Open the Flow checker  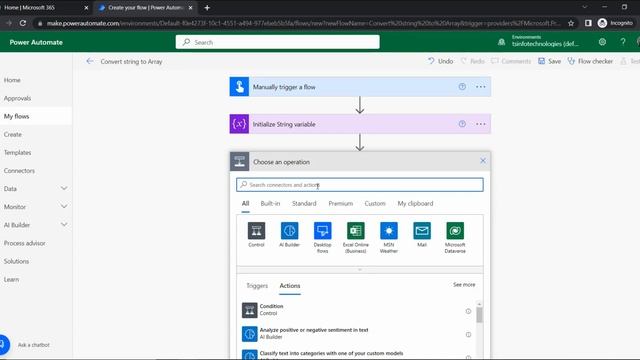pos(590,61)
